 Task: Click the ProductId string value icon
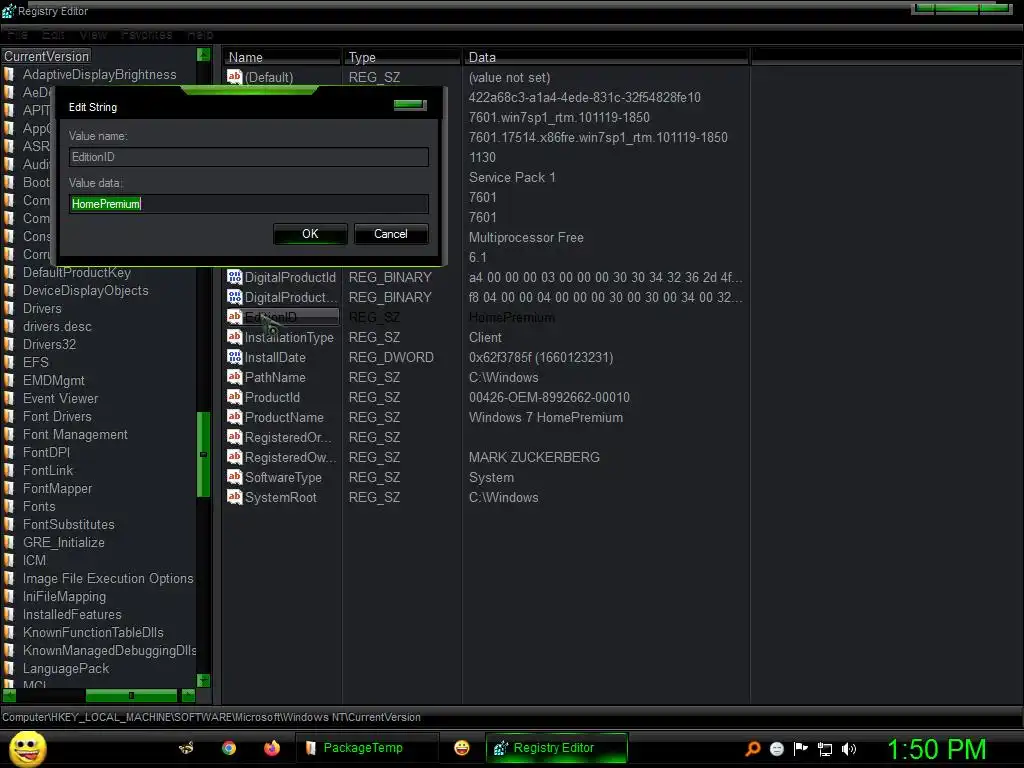click(x=234, y=396)
